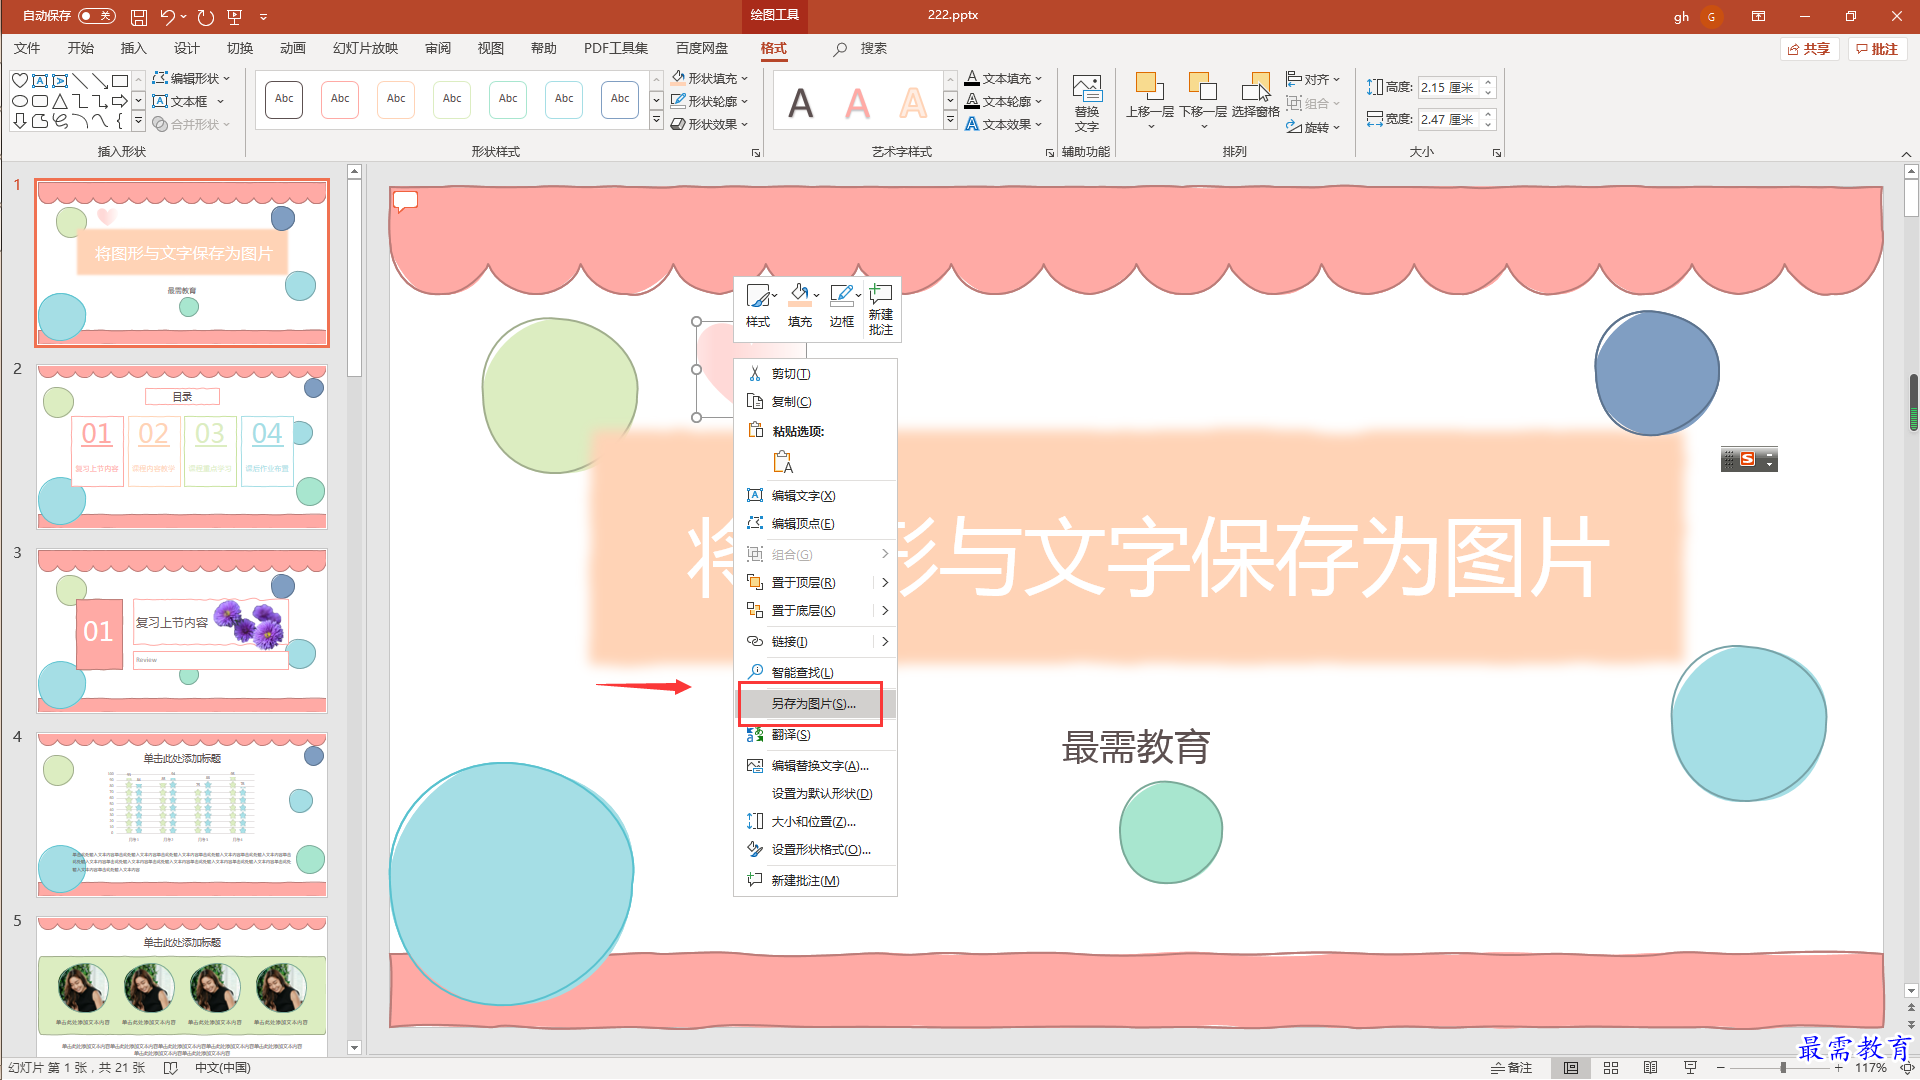Switch to the PDF工具集 tab

pos(616,48)
